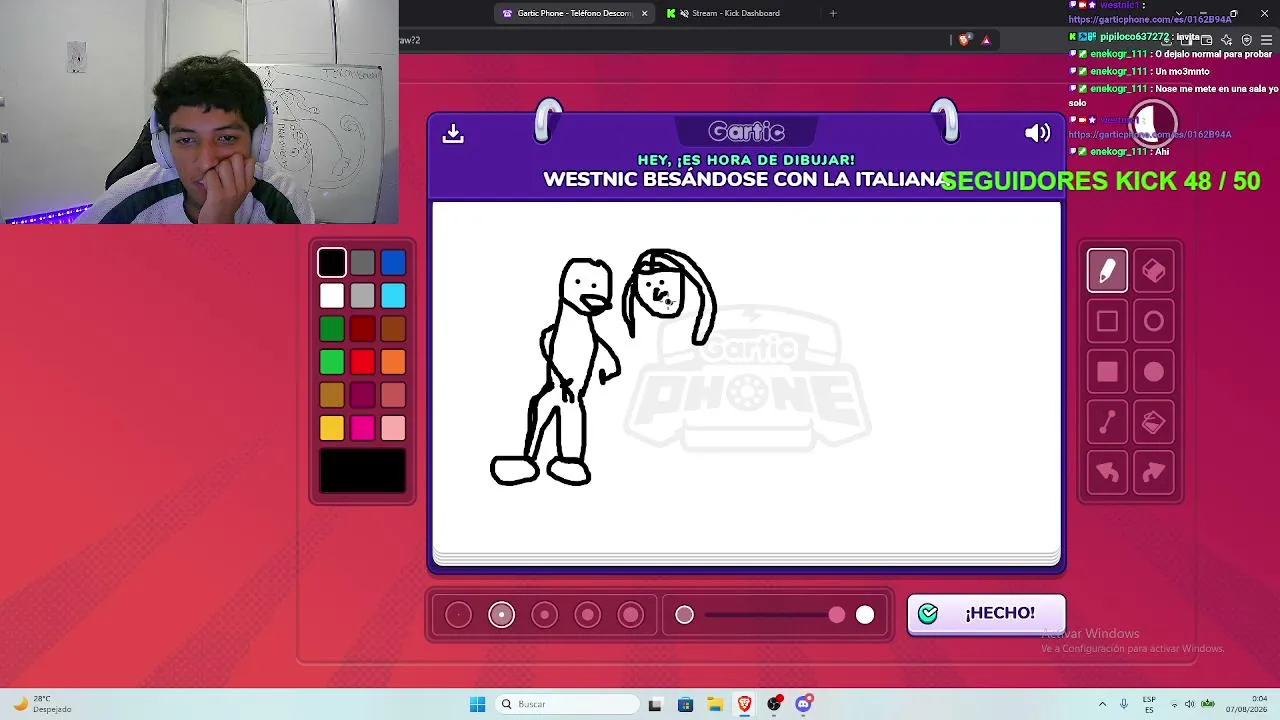Click the ¡HECHO! done button
The image size is (1280, 720).
click(986, 614)
